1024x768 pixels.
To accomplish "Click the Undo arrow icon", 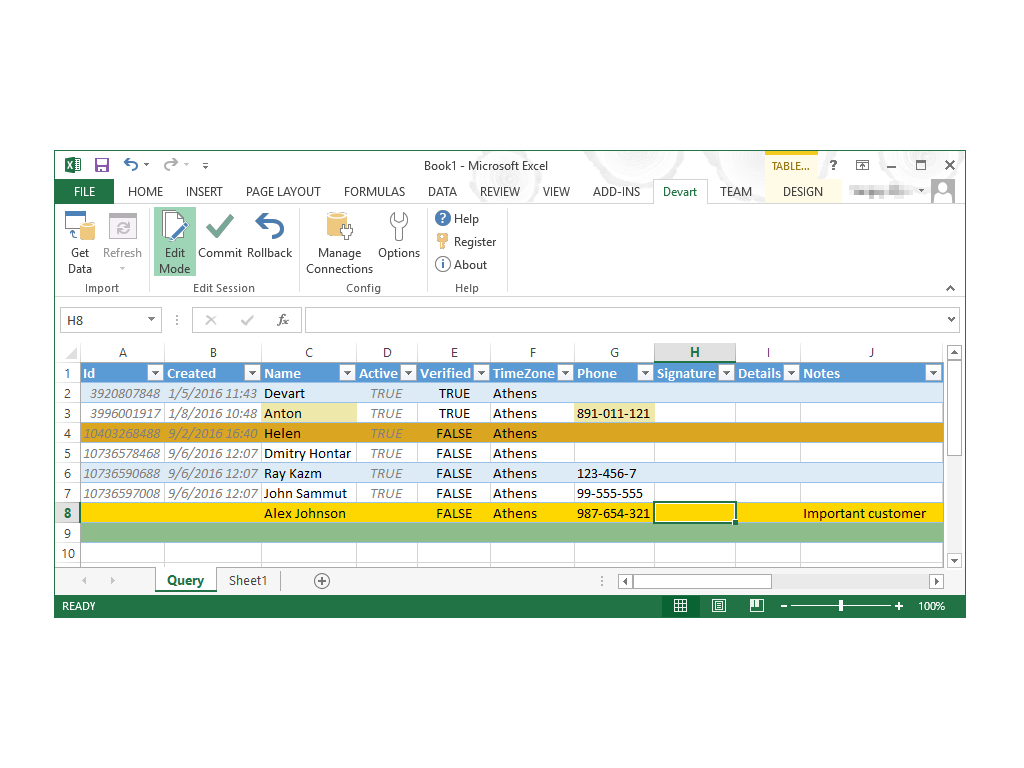I will 131,165.
